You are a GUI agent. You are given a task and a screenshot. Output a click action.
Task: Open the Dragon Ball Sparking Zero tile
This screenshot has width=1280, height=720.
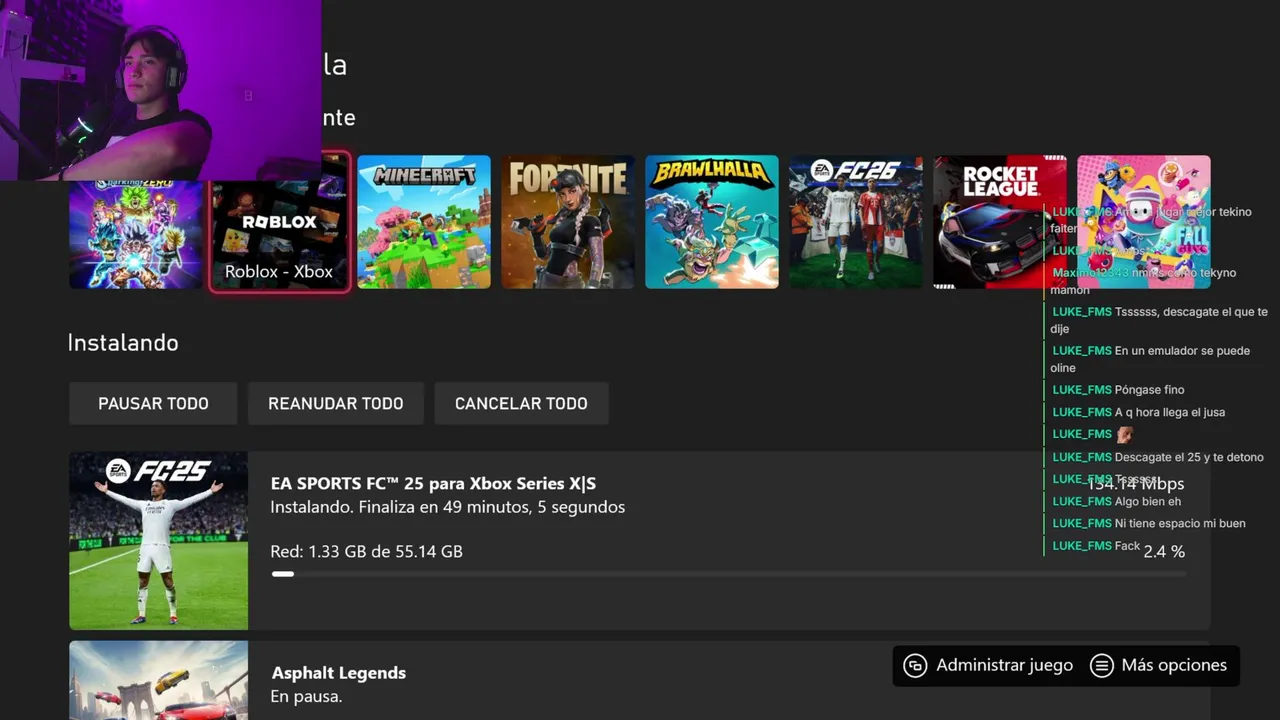pos(136,235)
